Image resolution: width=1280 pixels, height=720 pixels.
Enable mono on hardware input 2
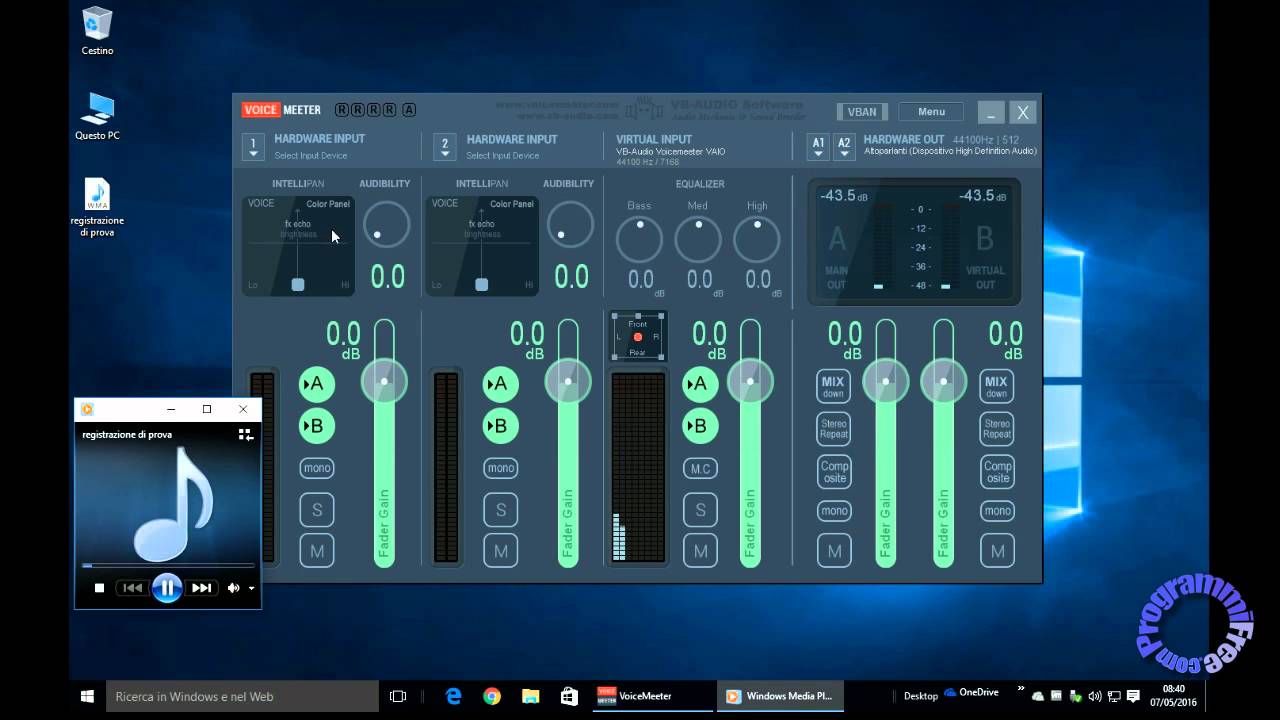click(500, 468)
